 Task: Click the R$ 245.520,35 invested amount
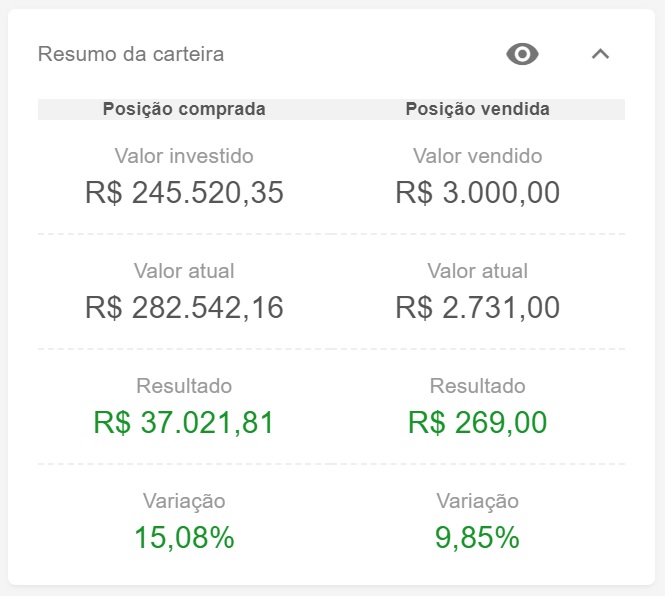[x=184, y=192]
